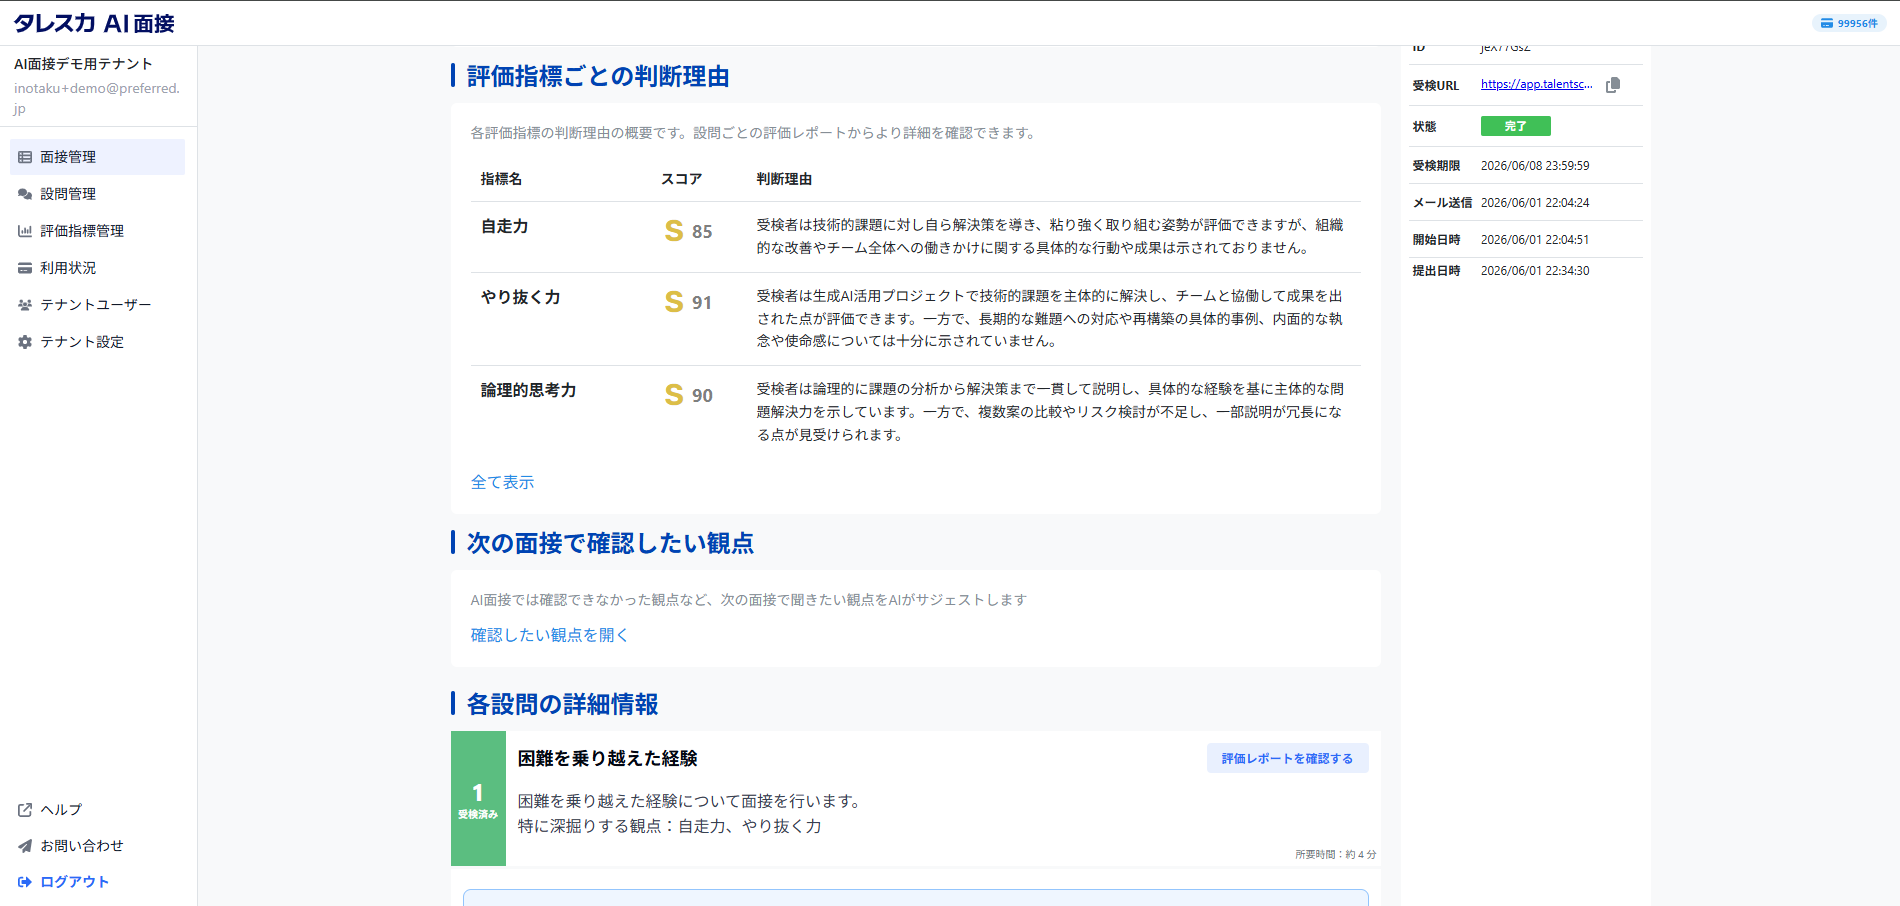
Task: Click the S 90 score for 論理的思考力
Action: [688, 395]
